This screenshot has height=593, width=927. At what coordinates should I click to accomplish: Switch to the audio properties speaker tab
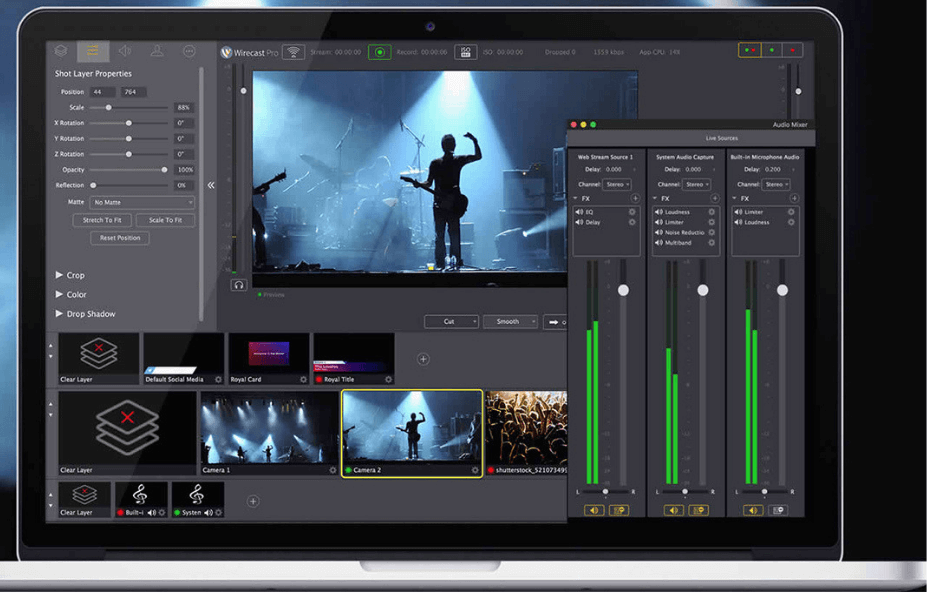pos(125,51)
